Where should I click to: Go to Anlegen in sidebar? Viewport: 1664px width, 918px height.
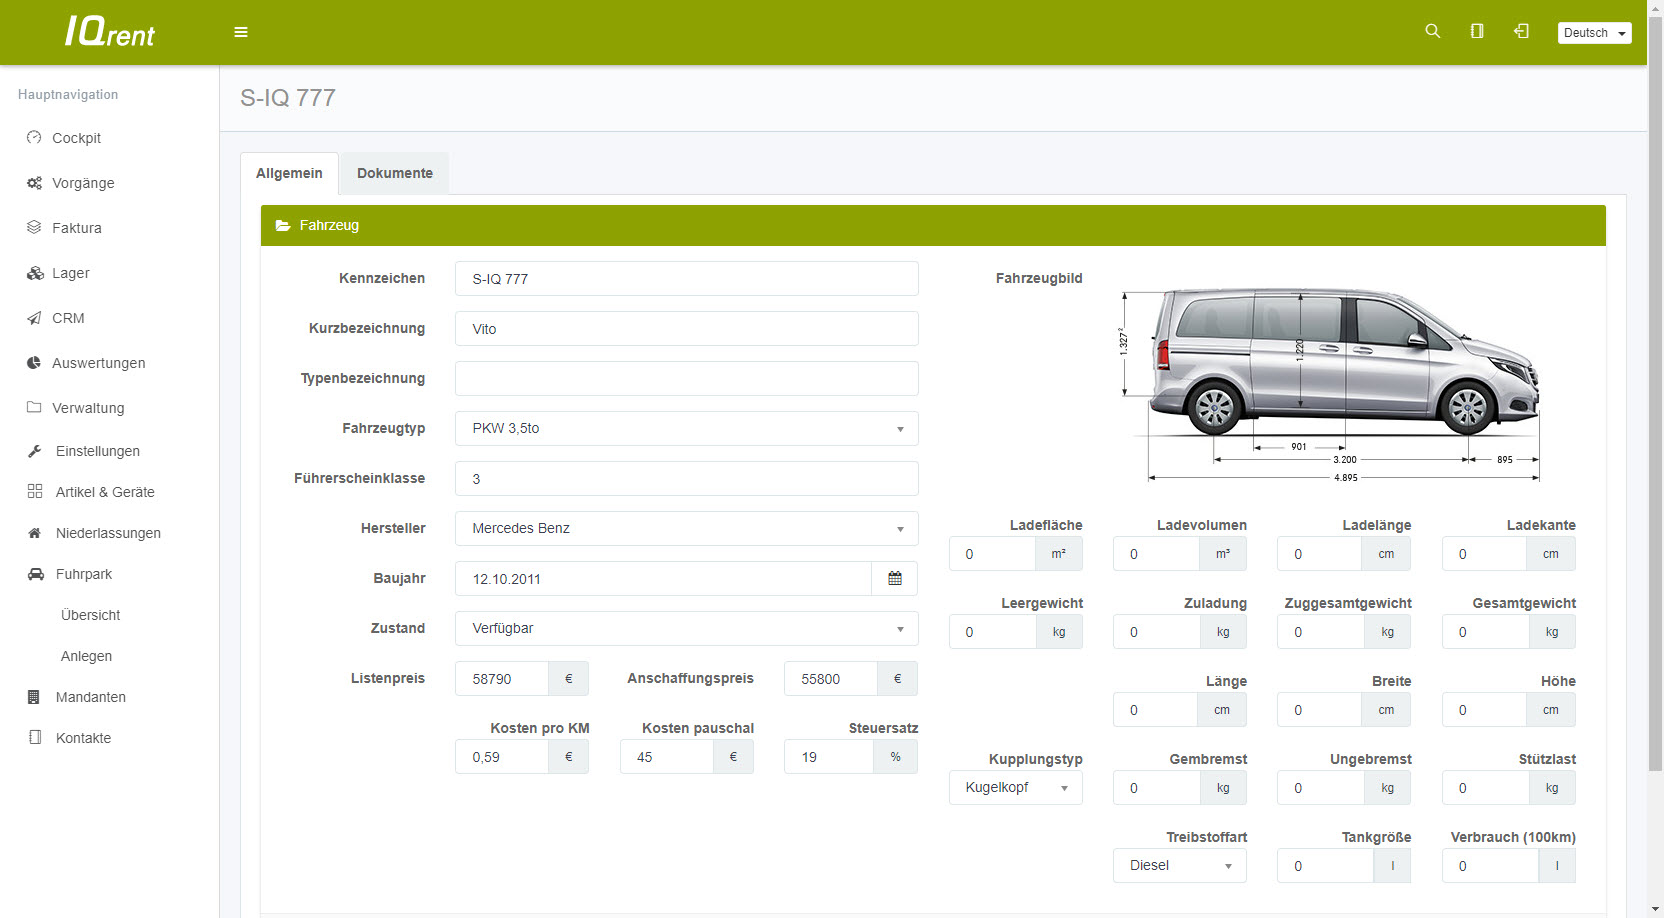click(x=86, y=656)
